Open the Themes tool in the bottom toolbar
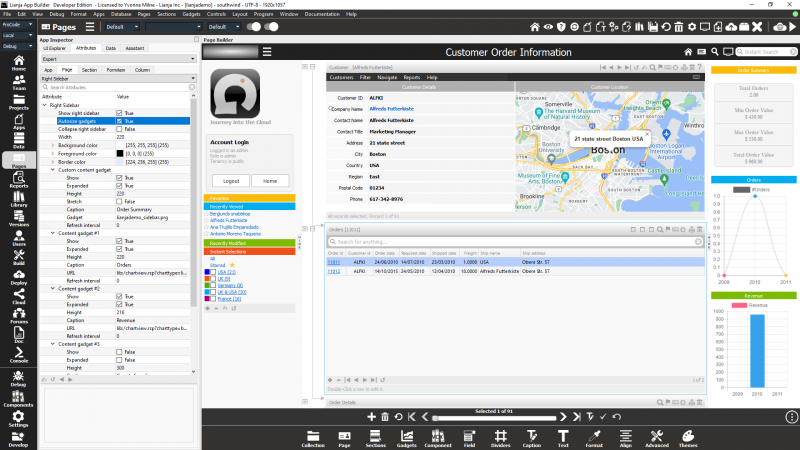 click(686, 437)
